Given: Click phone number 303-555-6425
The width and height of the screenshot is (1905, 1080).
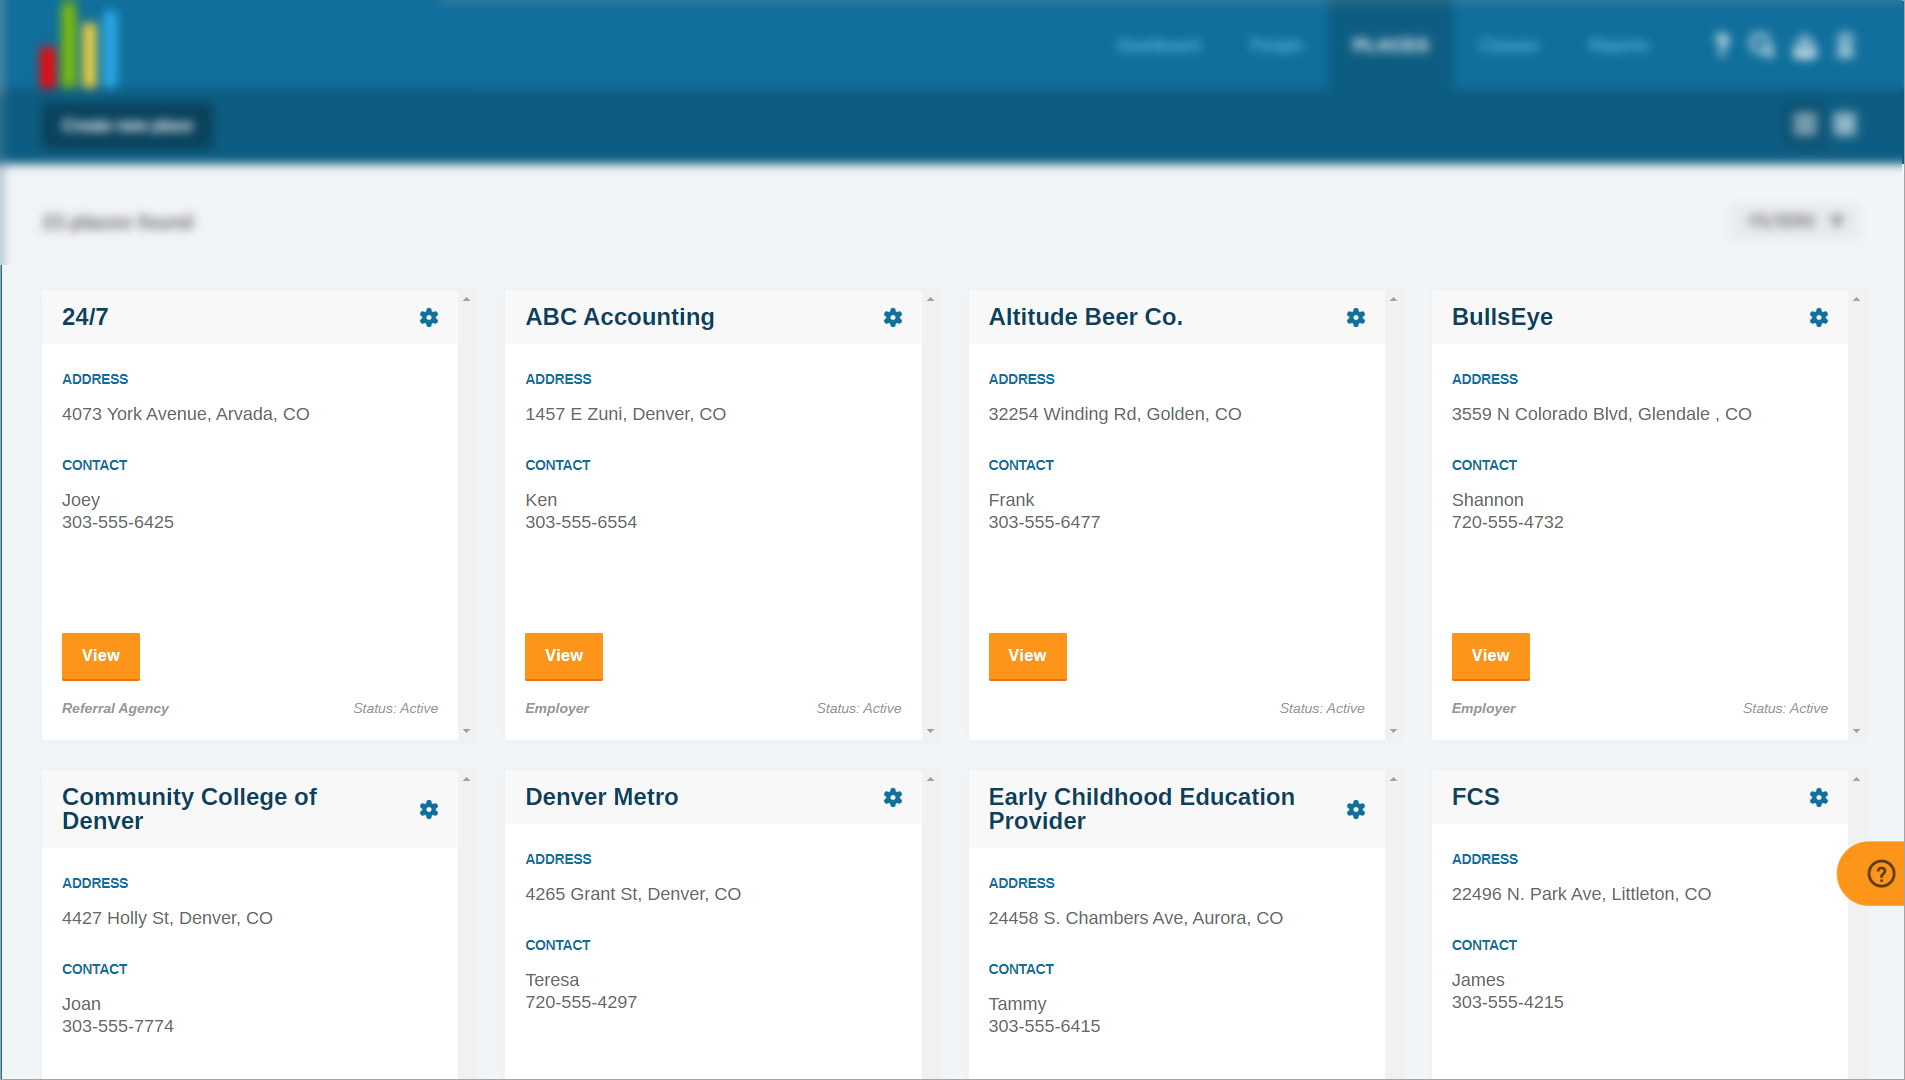Looking at the screenshot, I should 118,522.
